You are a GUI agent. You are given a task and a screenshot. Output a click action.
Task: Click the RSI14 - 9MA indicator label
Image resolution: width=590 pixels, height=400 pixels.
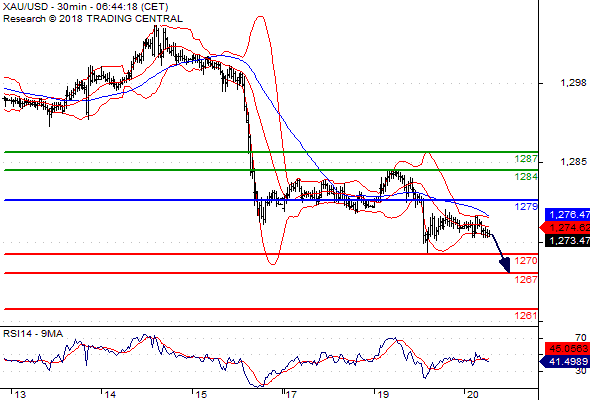[33, 334]
